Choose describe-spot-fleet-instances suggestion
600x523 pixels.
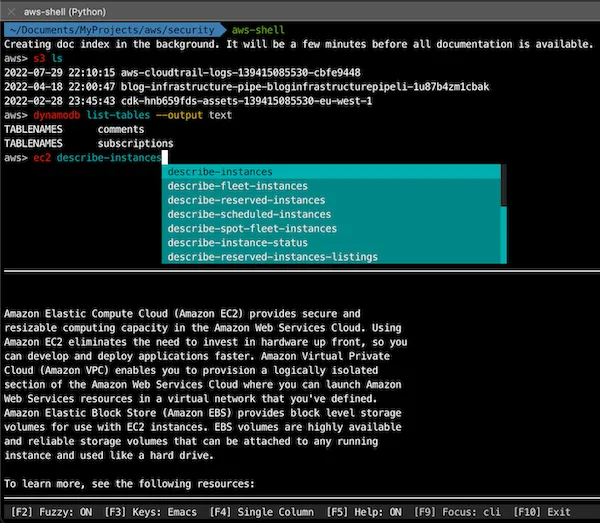tap(331, 228)
